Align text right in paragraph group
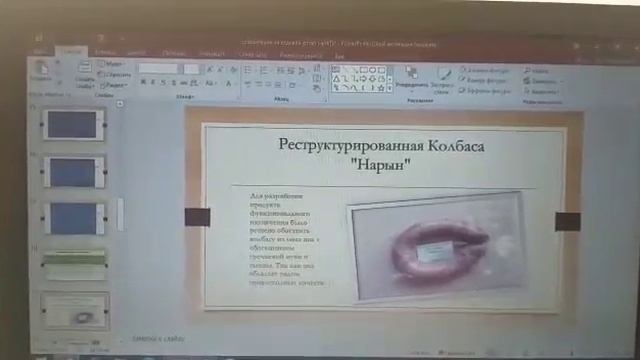The image size is (640, 360). (x=268, y=84)
